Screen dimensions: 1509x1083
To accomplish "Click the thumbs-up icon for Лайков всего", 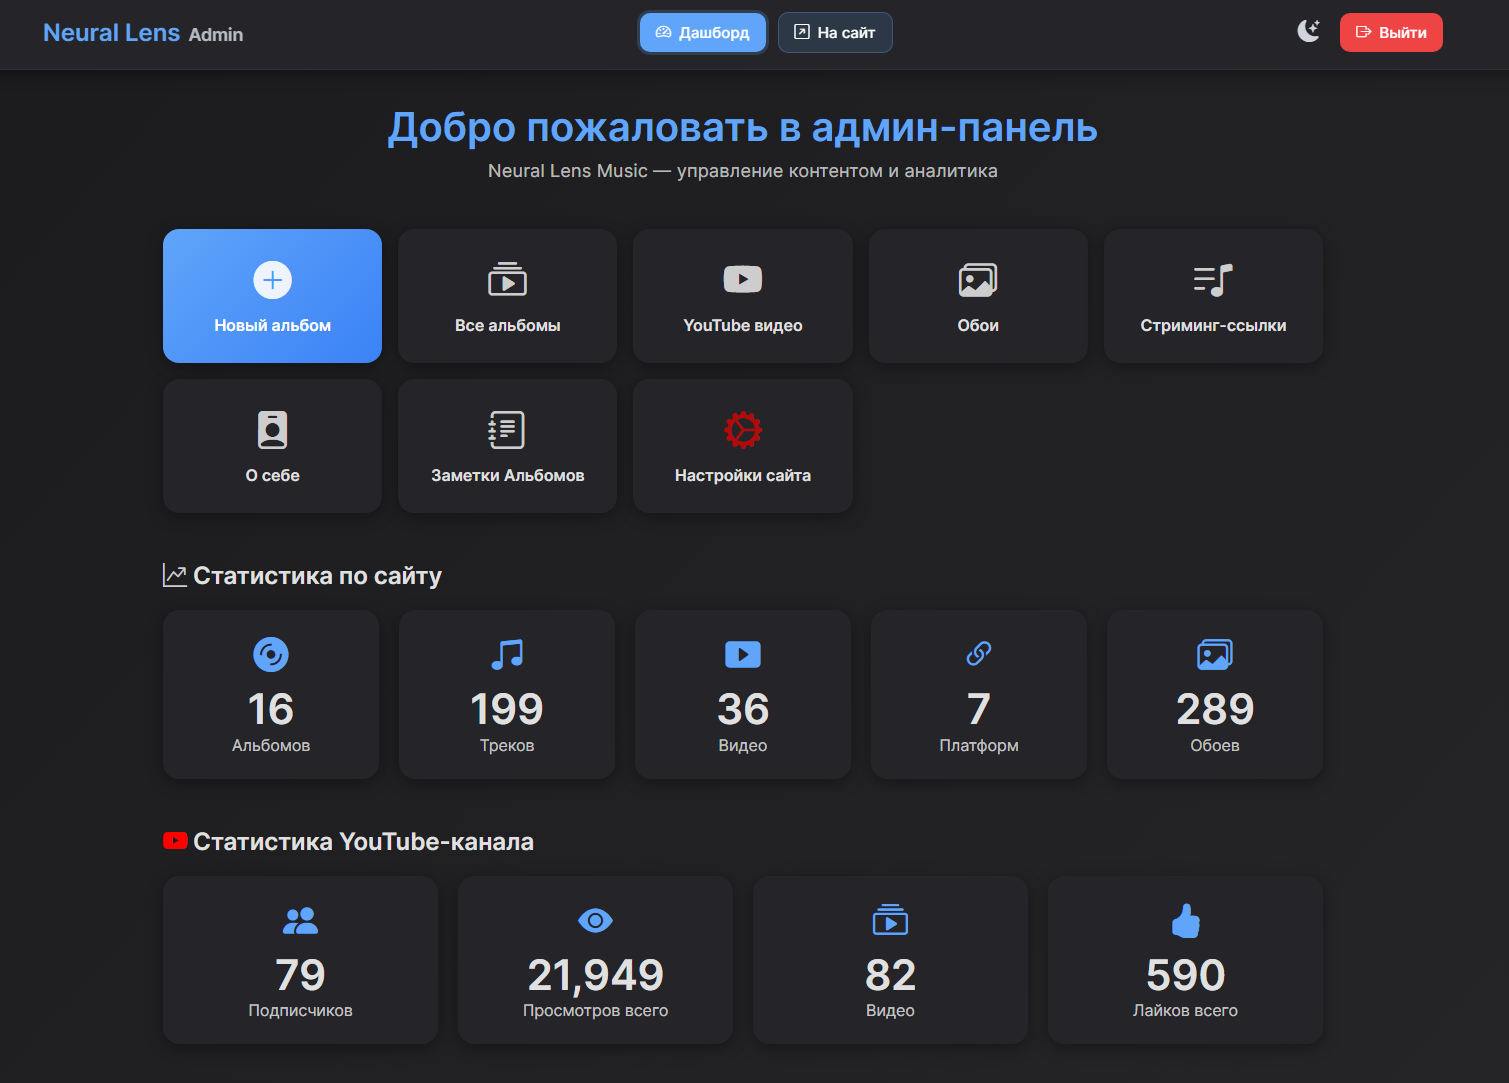I will click(x=1185, y=921).
